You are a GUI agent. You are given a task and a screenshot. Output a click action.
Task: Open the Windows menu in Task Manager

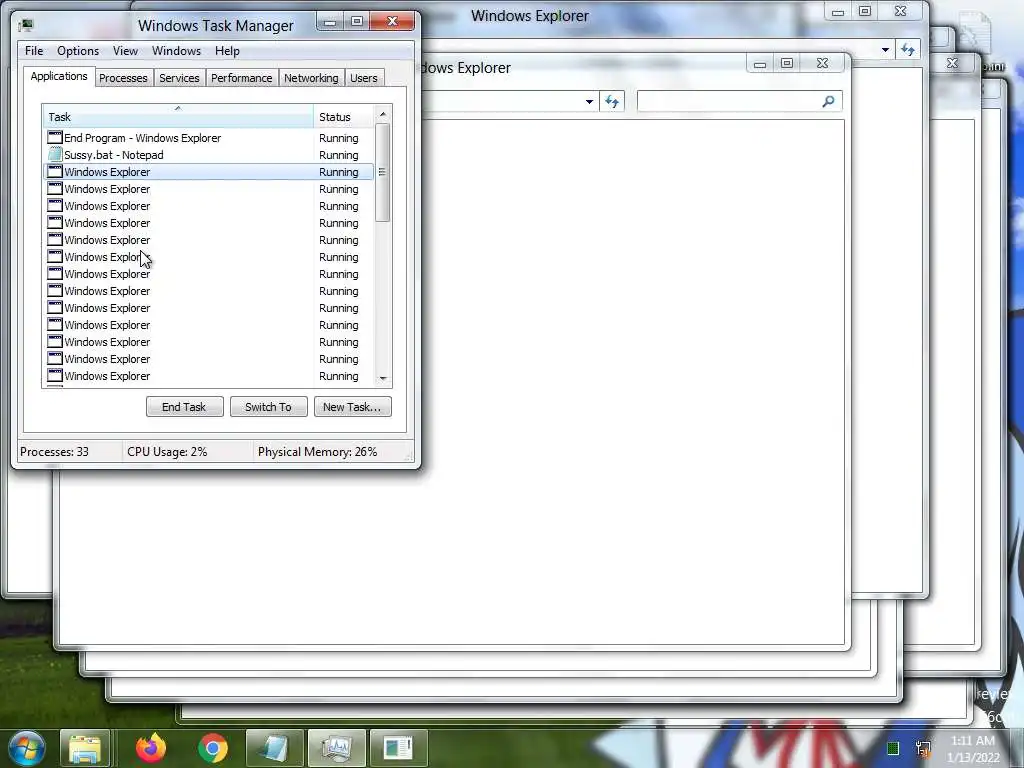(176, 51)
